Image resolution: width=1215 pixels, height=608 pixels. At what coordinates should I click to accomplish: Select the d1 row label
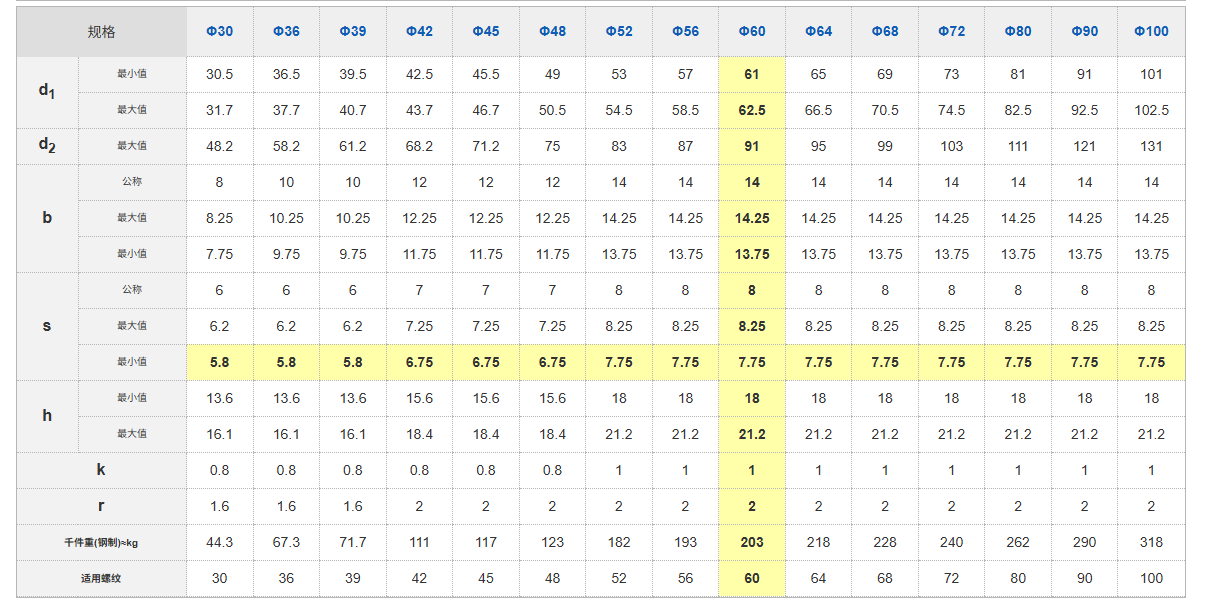point(47,92)
